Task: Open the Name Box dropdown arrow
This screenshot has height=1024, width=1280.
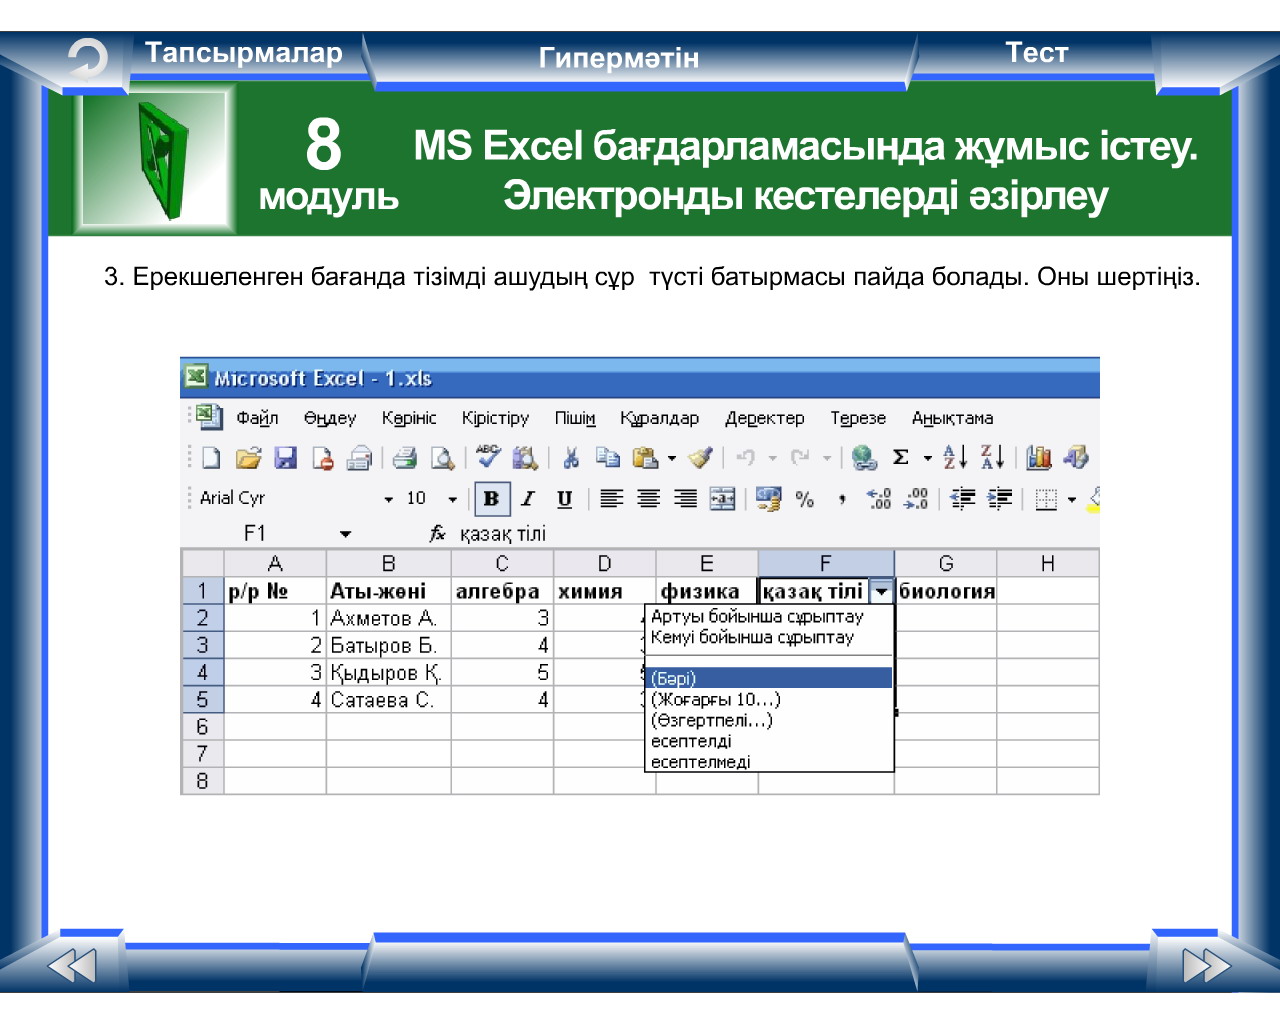Action: pyautogui.click(x=345, y=534)
